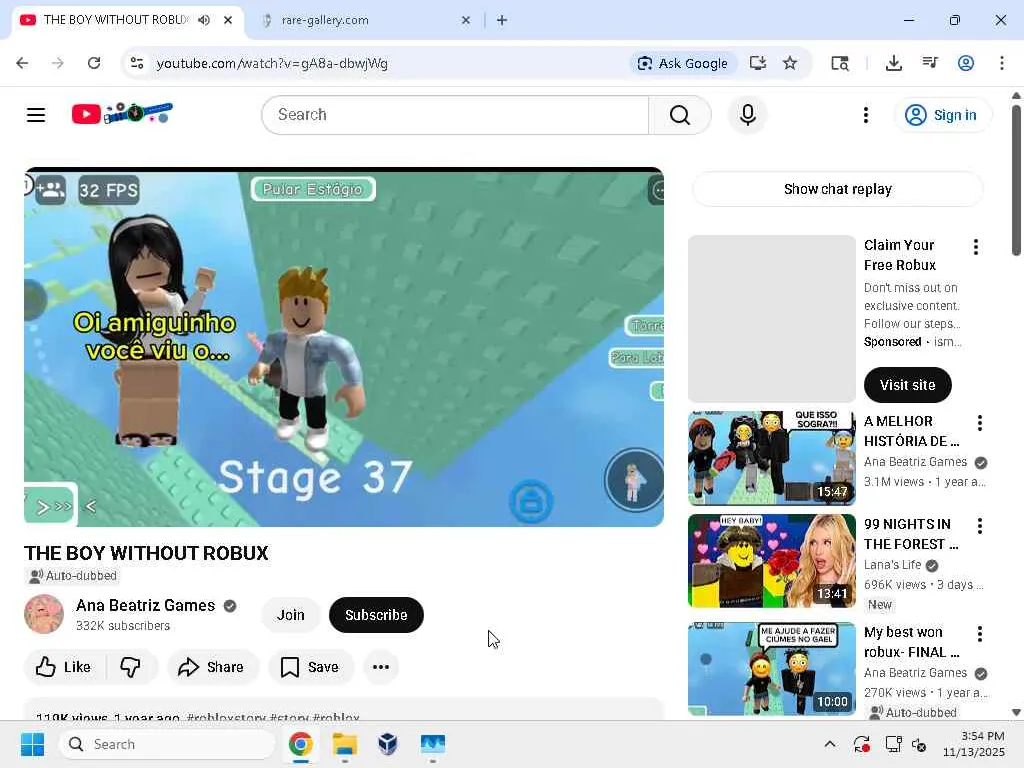
Task: Open Google Lens search icon in toolbar
Action: [840, 63]
